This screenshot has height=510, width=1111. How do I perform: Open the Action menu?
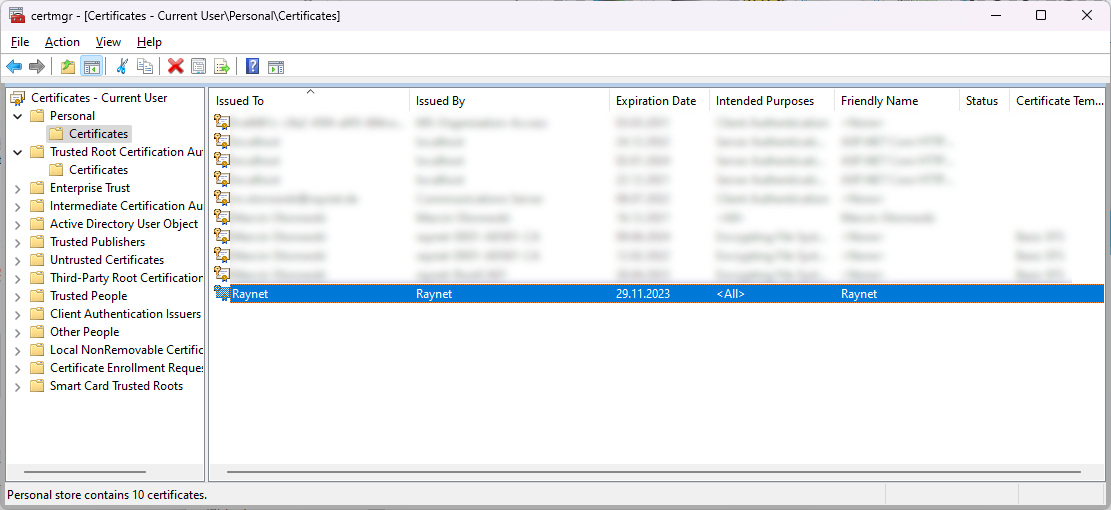62,42
